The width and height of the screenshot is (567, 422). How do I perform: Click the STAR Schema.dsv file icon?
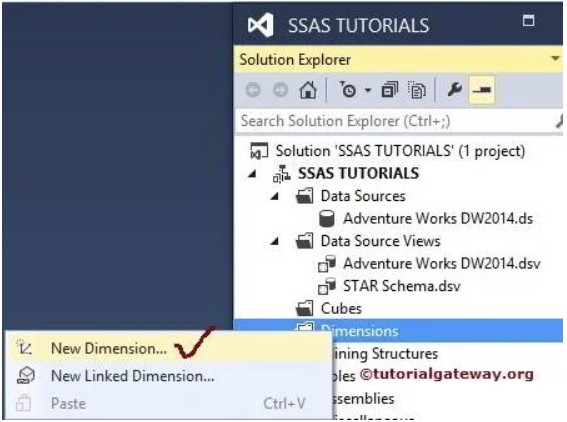pyautogui.click(x=327, y=286)
